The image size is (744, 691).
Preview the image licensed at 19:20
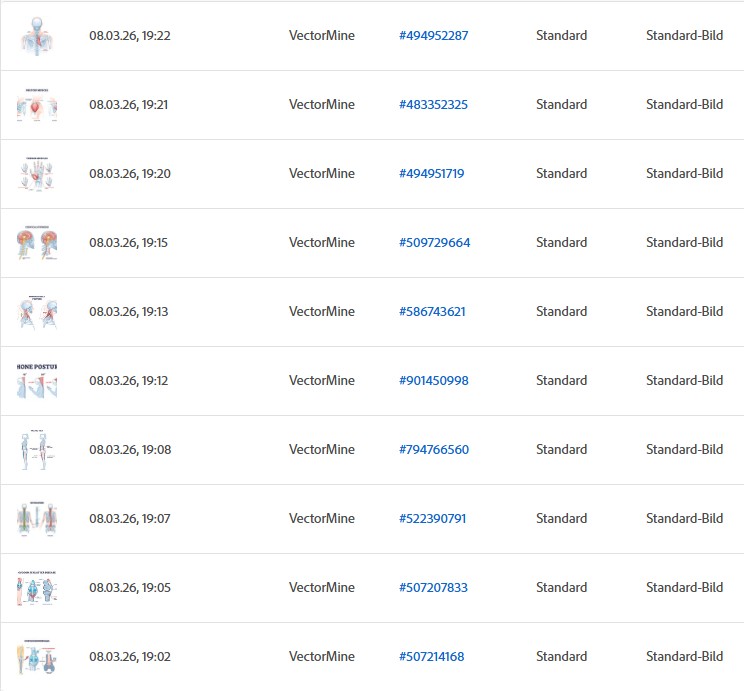(36, 174)
